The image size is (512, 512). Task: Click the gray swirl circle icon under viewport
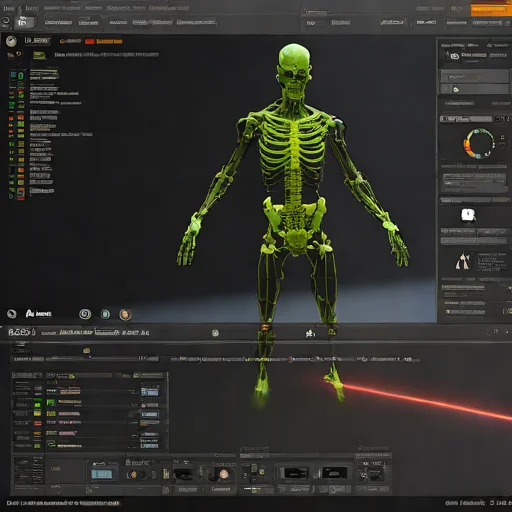(85, 314)
